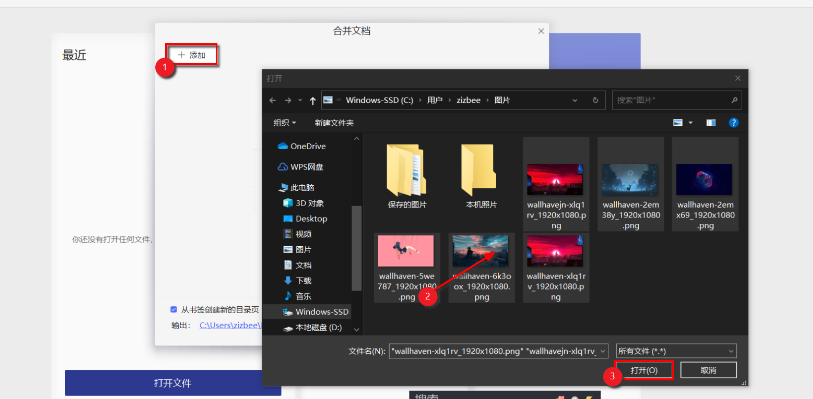Click navigation pane scrollbar up arrow
Image resolution: width=813 pixels, height=399 pixels.
[356, 138]
